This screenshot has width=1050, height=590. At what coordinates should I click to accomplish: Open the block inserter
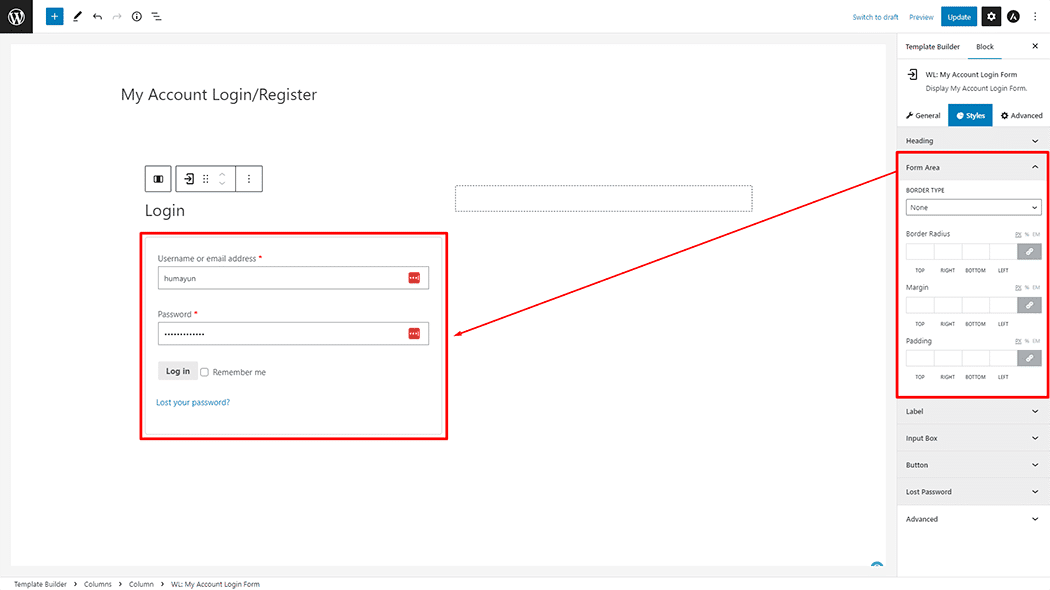54,16
